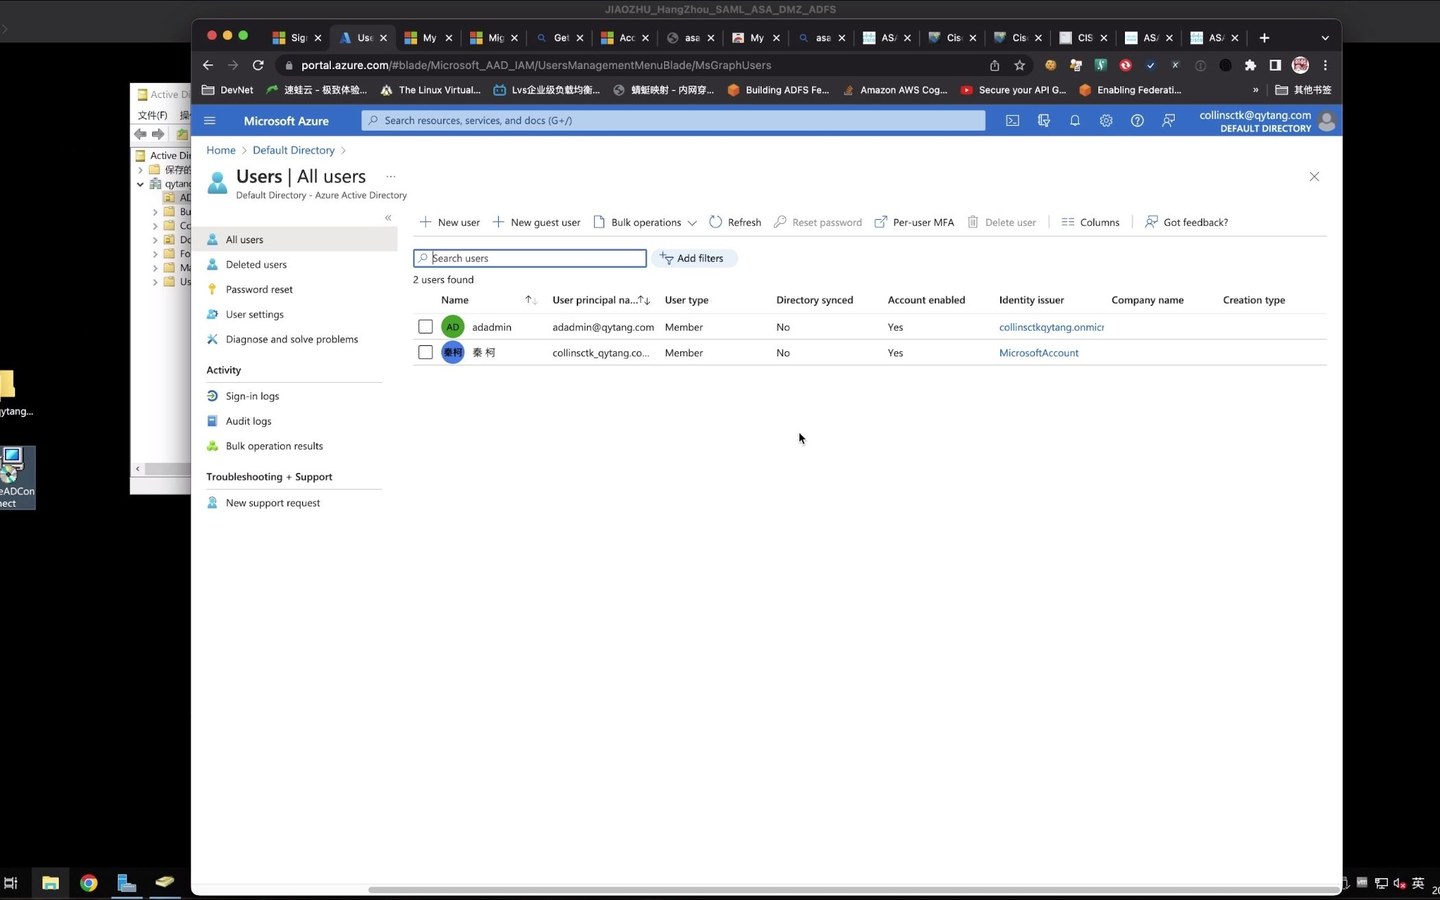The image size is (1440, 900).
Task: Click Add filters pill
Action: [x=693, y=258]
